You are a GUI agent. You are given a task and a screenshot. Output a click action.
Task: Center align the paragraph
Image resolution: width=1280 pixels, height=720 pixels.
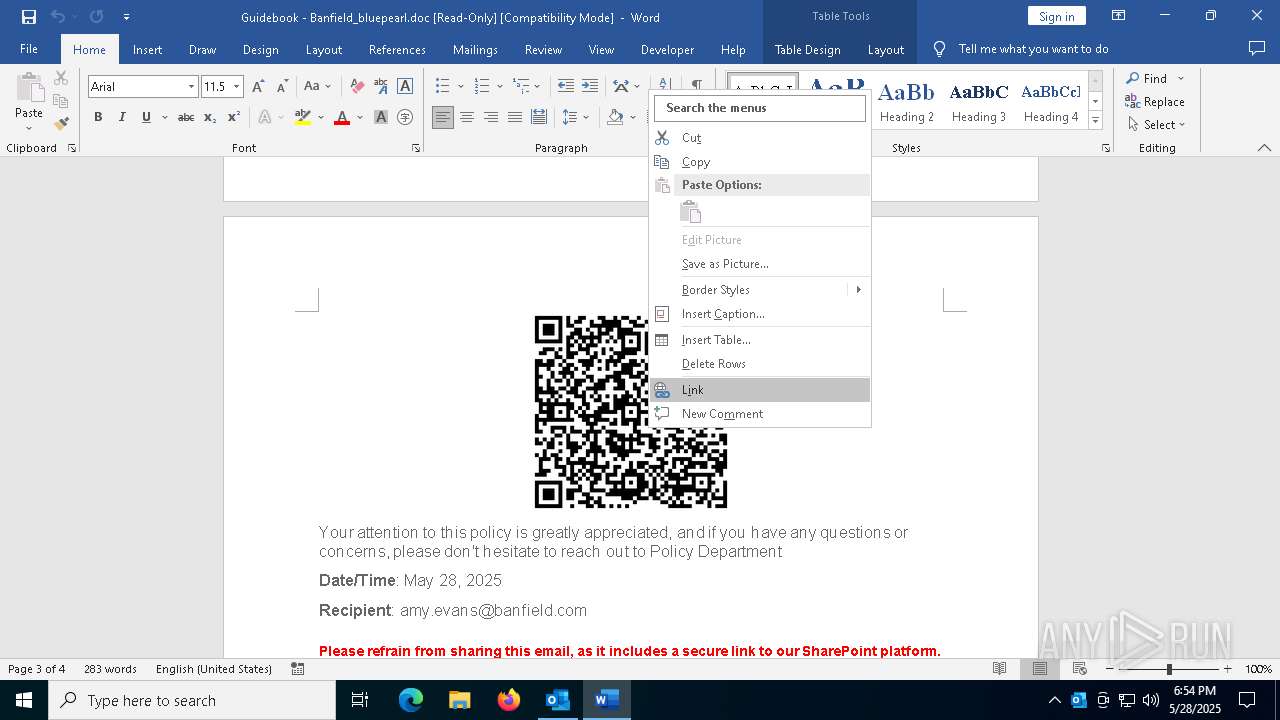click(467, 117)
